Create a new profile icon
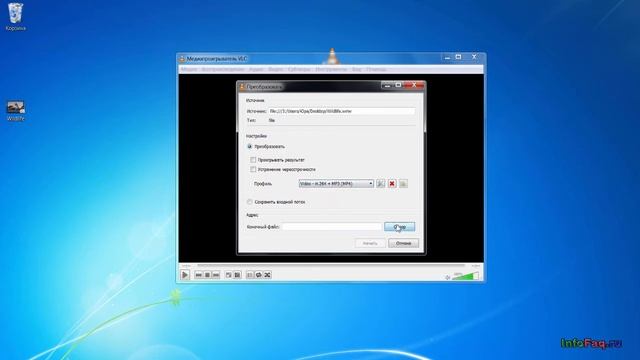 pos(403,184)
